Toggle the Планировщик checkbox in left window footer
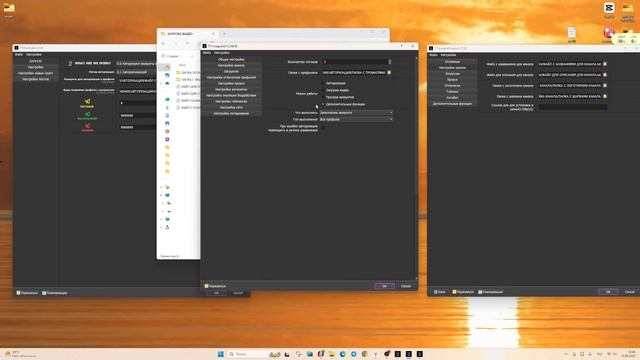Viewport: 640px width, 360px height. (55, 293)
